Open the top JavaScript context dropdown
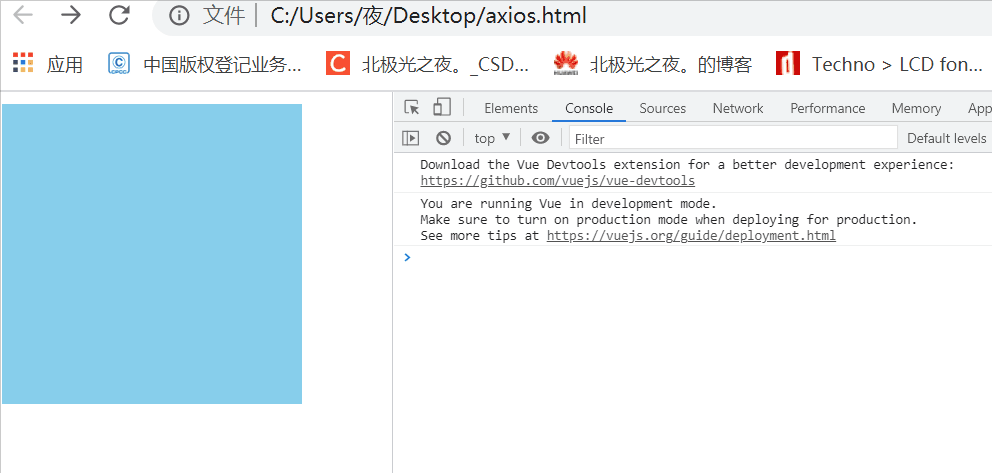Screen dimensions: 992x473 (492, 138)
